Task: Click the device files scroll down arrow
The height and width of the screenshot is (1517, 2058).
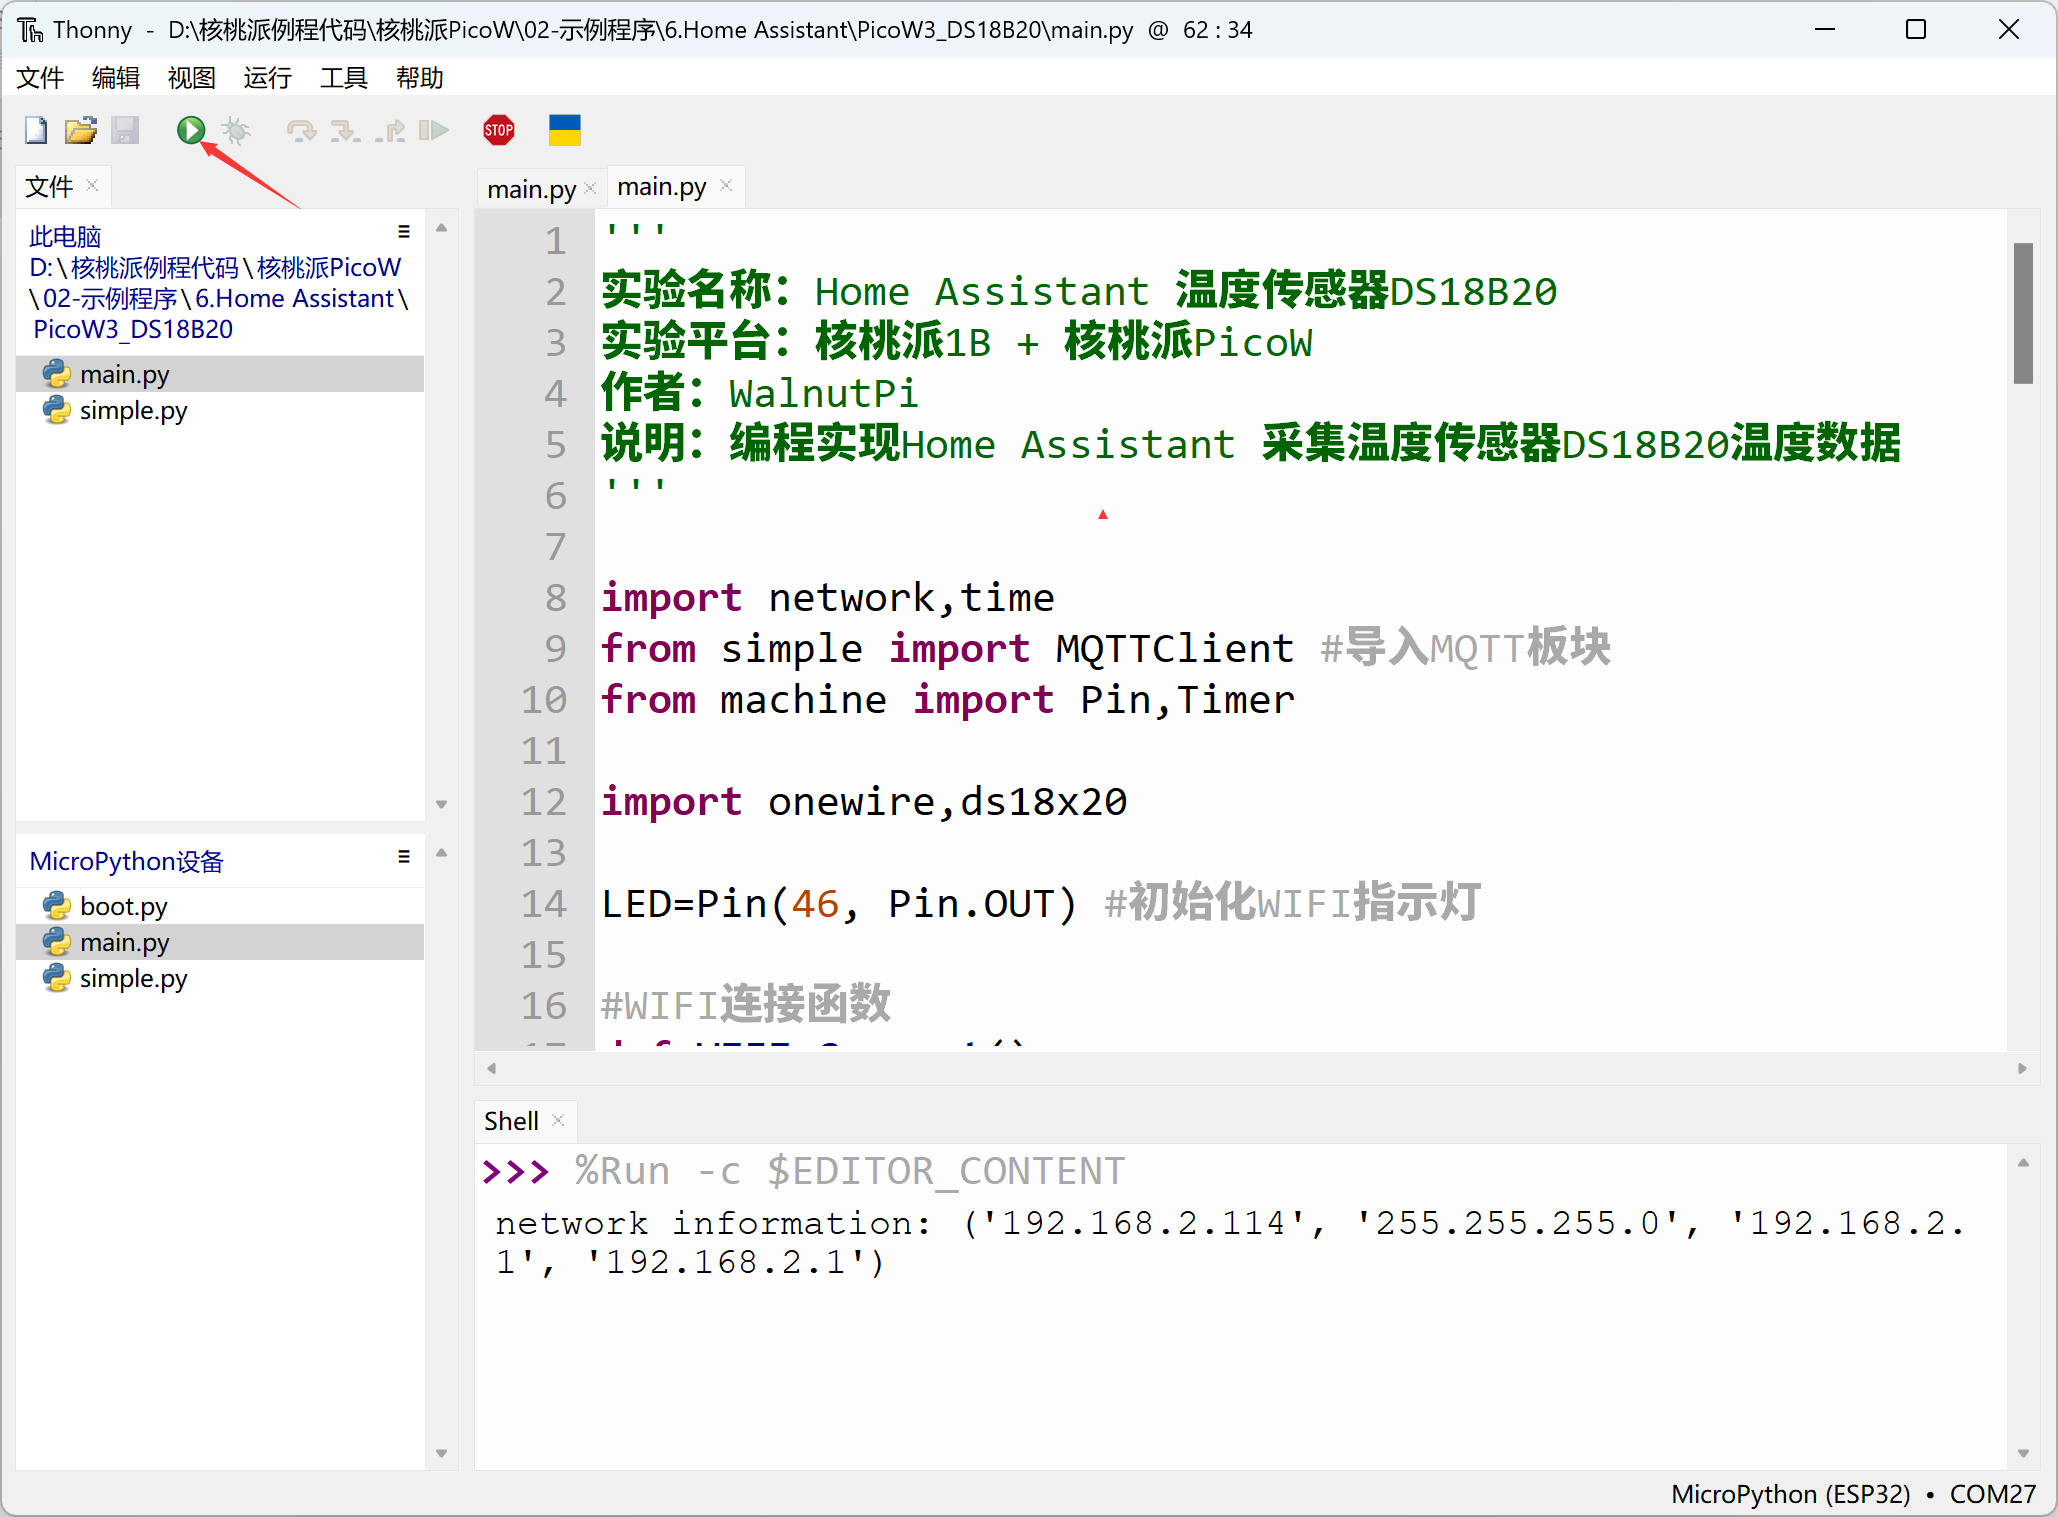Action: point(441,1453)
